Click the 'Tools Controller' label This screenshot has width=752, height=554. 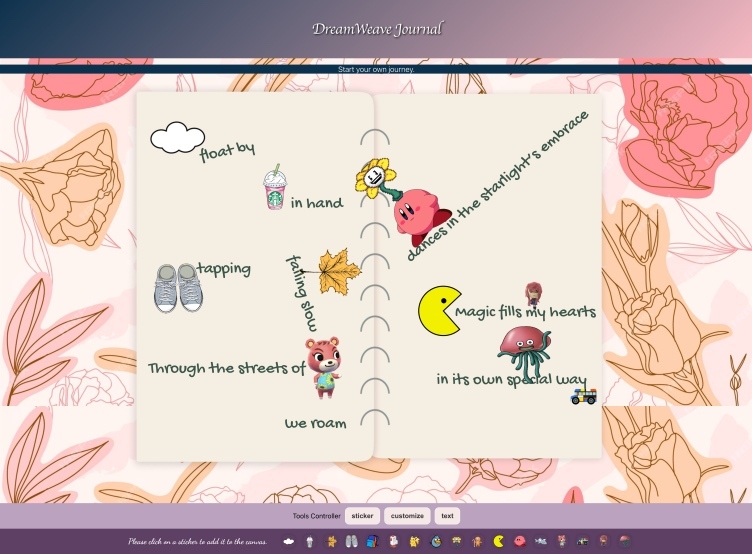click(x=317, y=516)
